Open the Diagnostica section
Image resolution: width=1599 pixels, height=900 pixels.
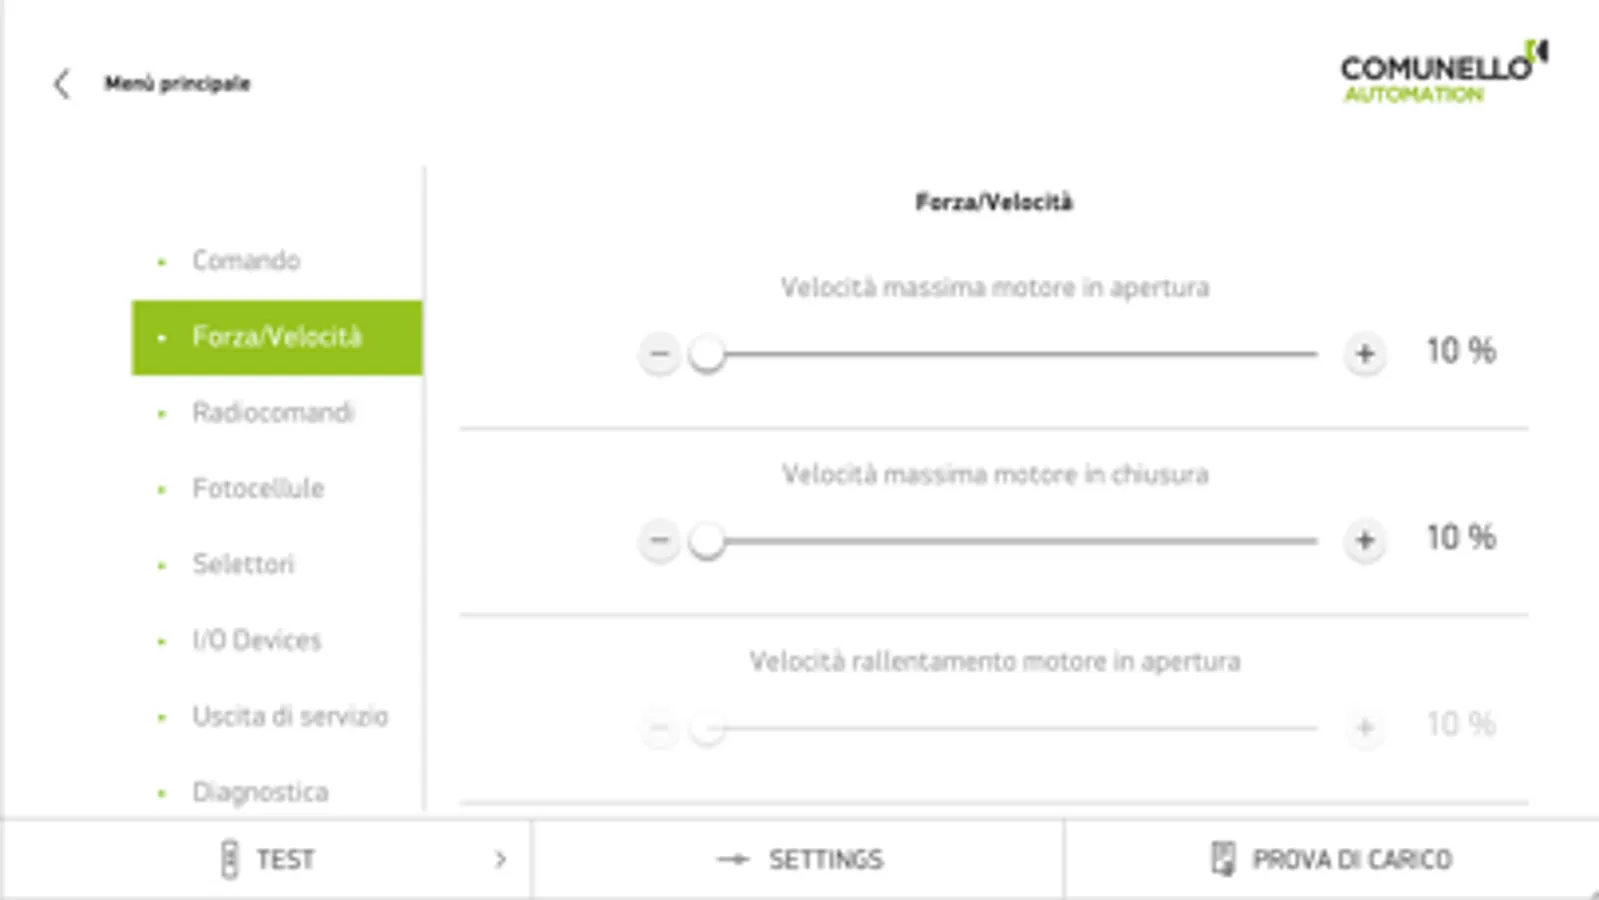[x=260, y=792]
